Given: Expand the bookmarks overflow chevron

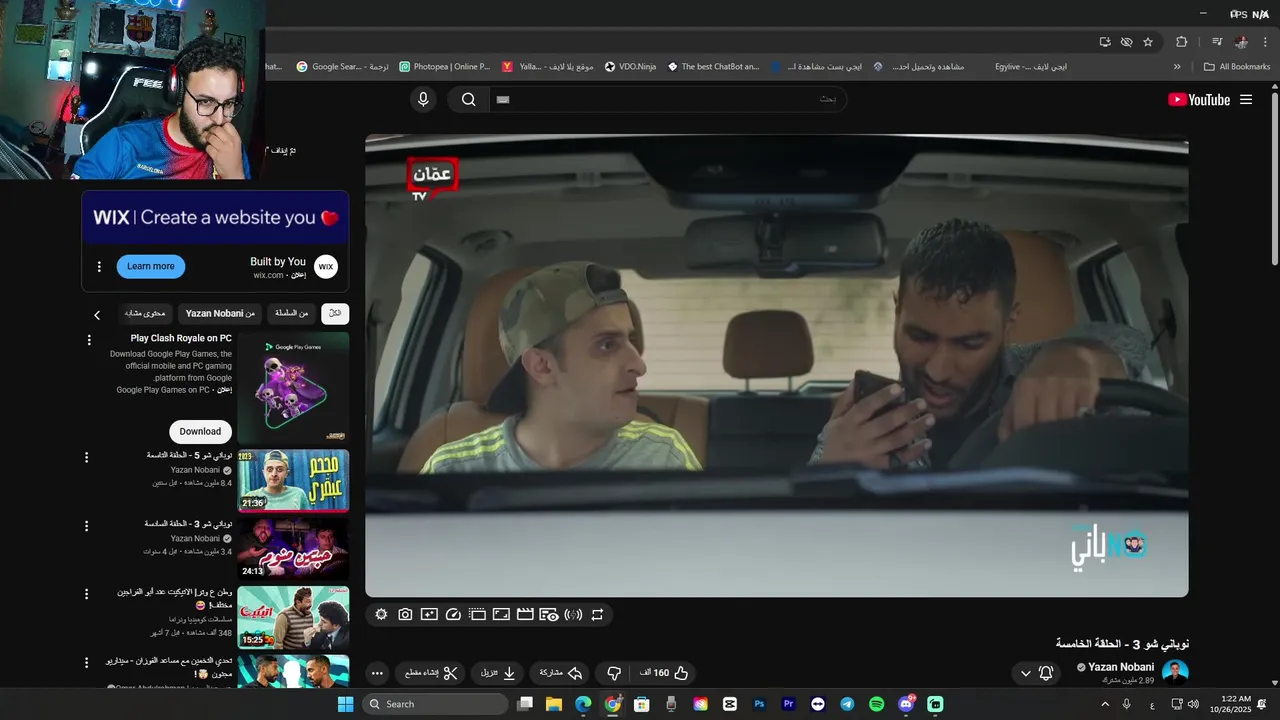Looking at the screenshot, I should [1177, 67].
